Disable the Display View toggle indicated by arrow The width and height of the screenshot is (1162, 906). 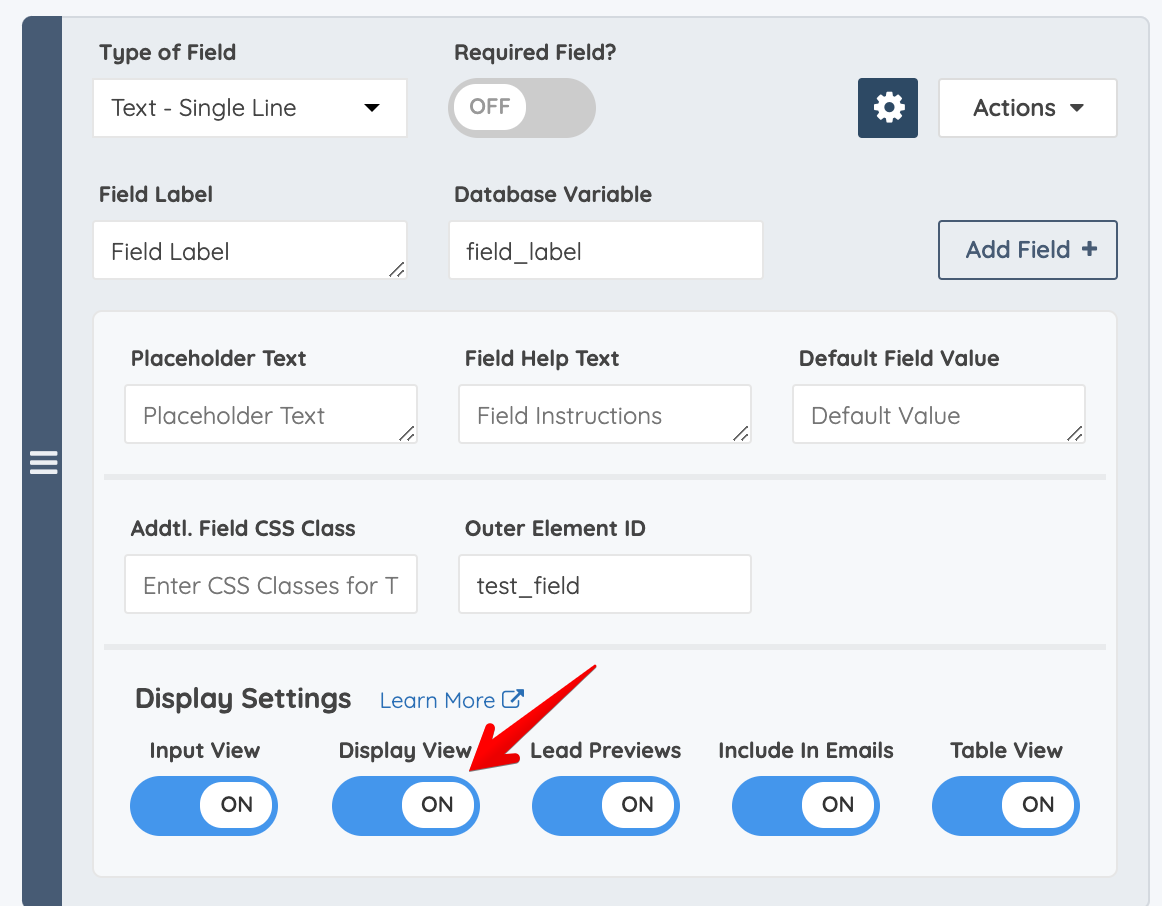click(x=405, y=805)
